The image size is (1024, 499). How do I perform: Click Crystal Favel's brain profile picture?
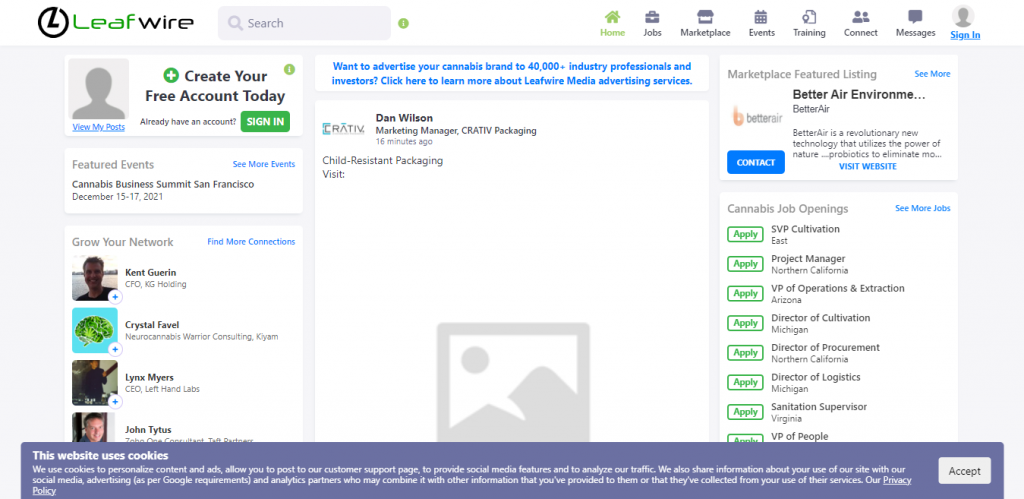click(95, 330)
